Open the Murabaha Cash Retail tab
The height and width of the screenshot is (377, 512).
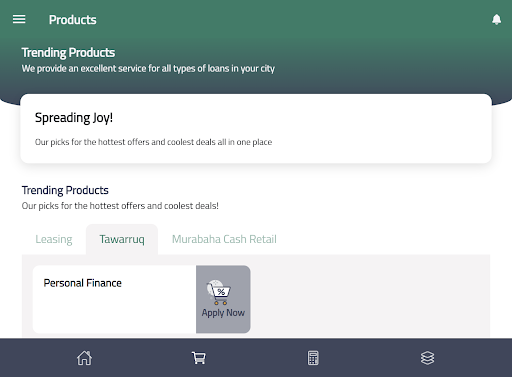click(x=224, y=239)
